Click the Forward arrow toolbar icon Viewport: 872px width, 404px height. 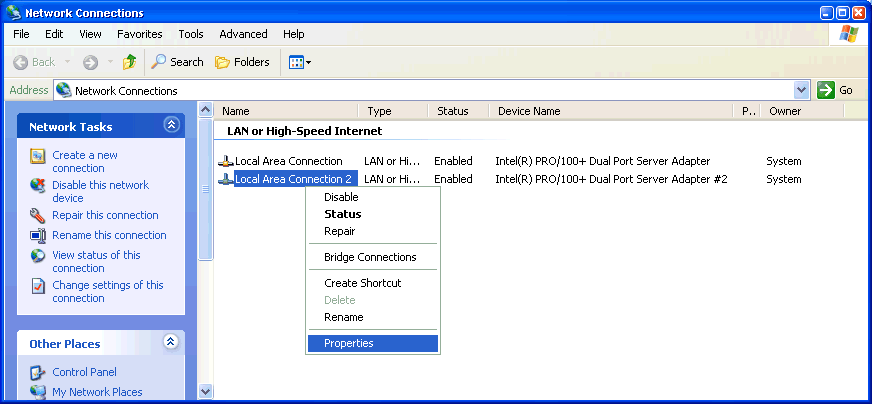coord(91,62)
